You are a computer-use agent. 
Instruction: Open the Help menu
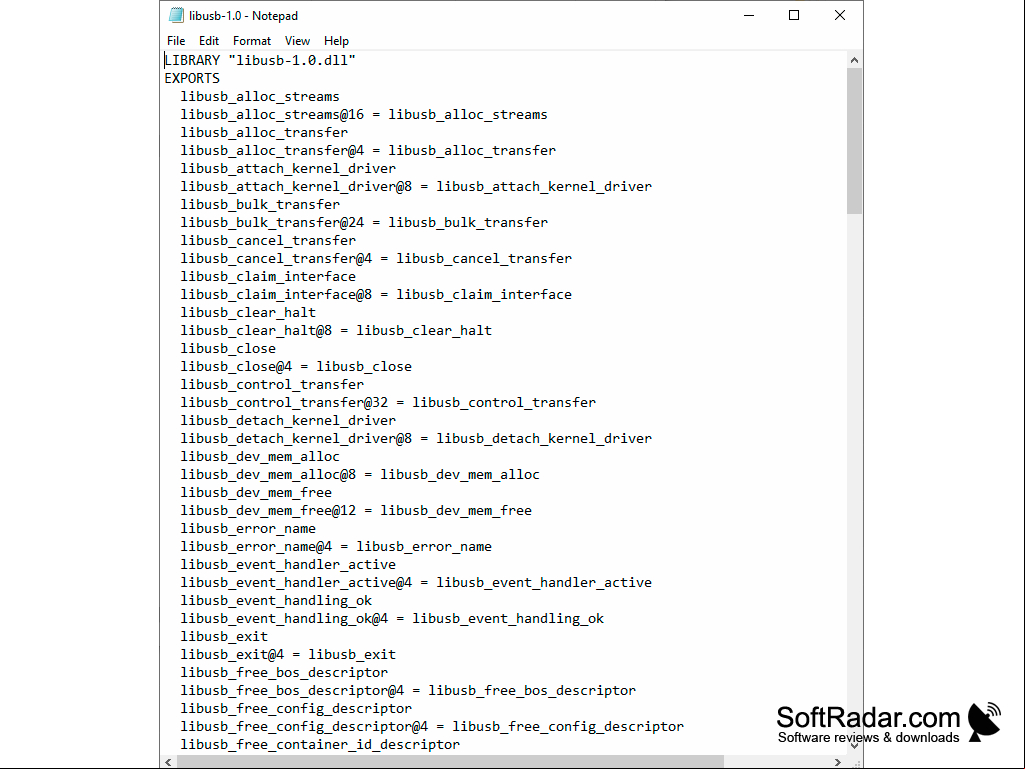(336, 41)
